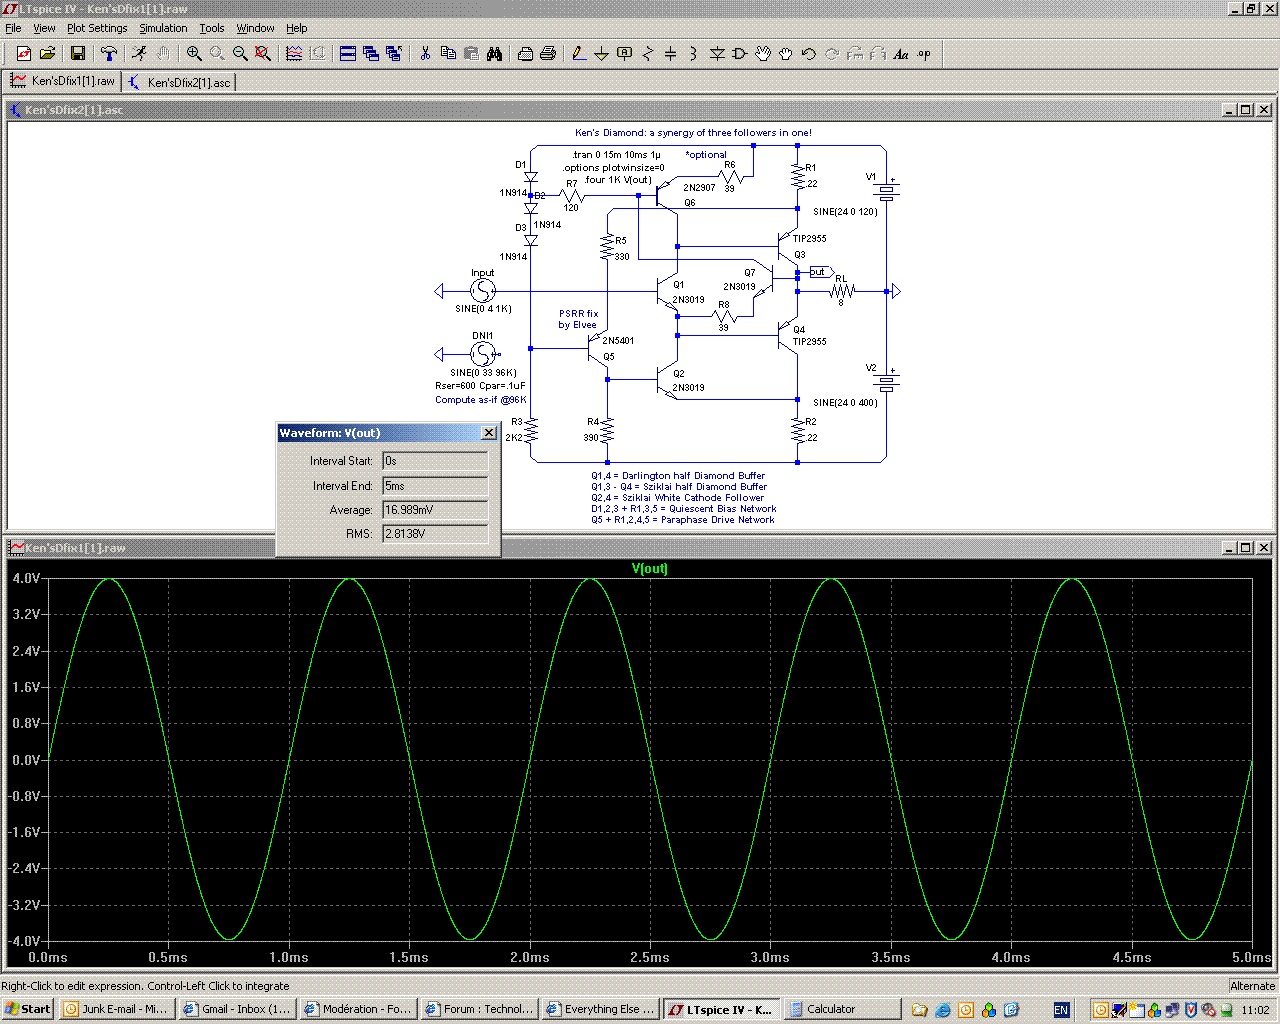
Task: Click the 'Compute as-if @96K' comment
Action: click(480, 400)
